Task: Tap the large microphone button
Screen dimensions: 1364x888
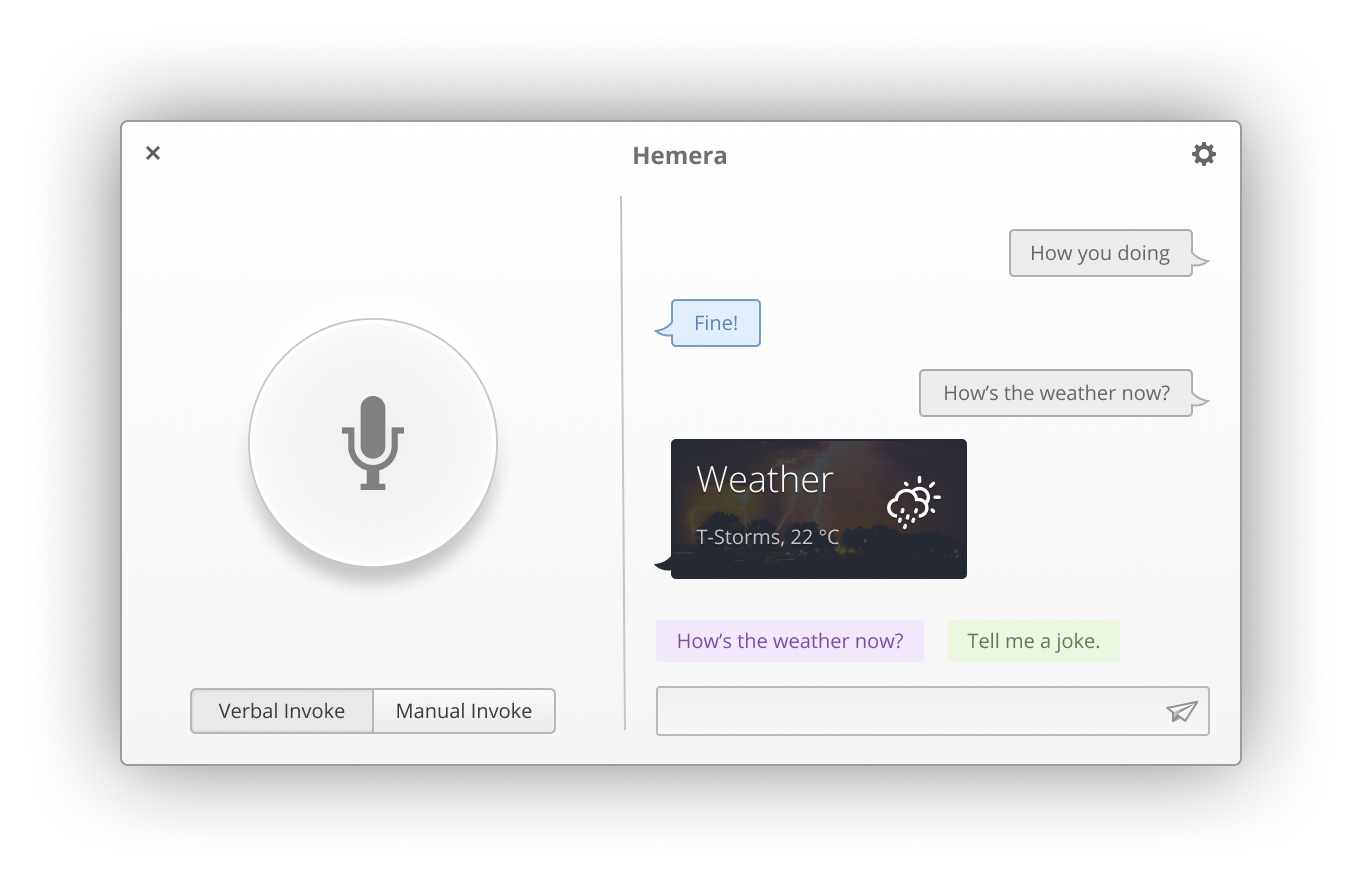Action: [373, 442]
